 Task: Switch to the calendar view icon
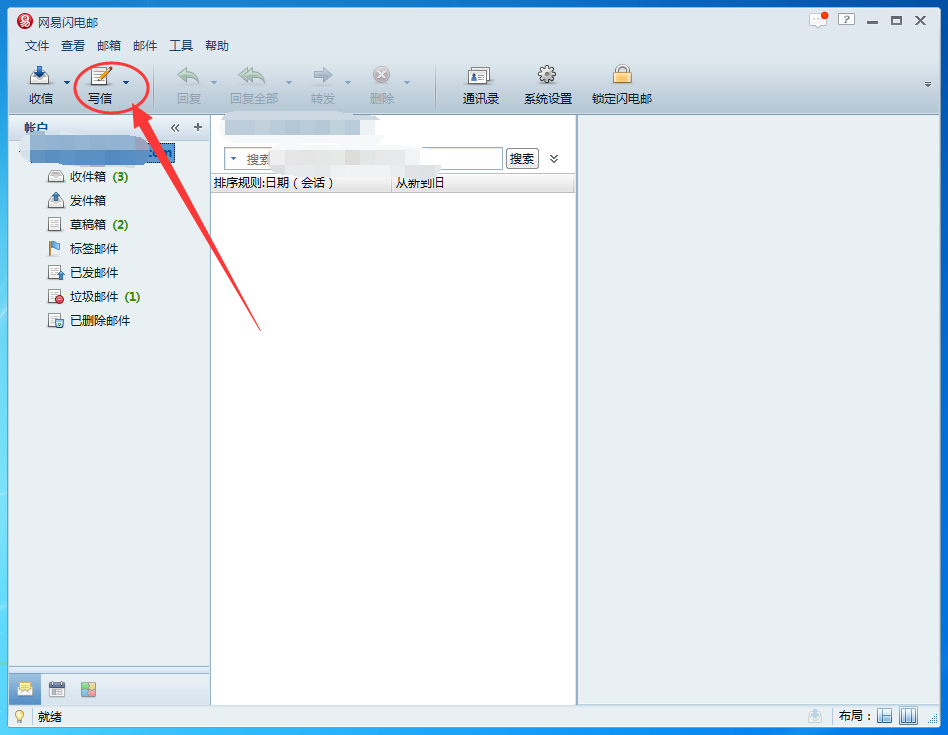[57, 689]
